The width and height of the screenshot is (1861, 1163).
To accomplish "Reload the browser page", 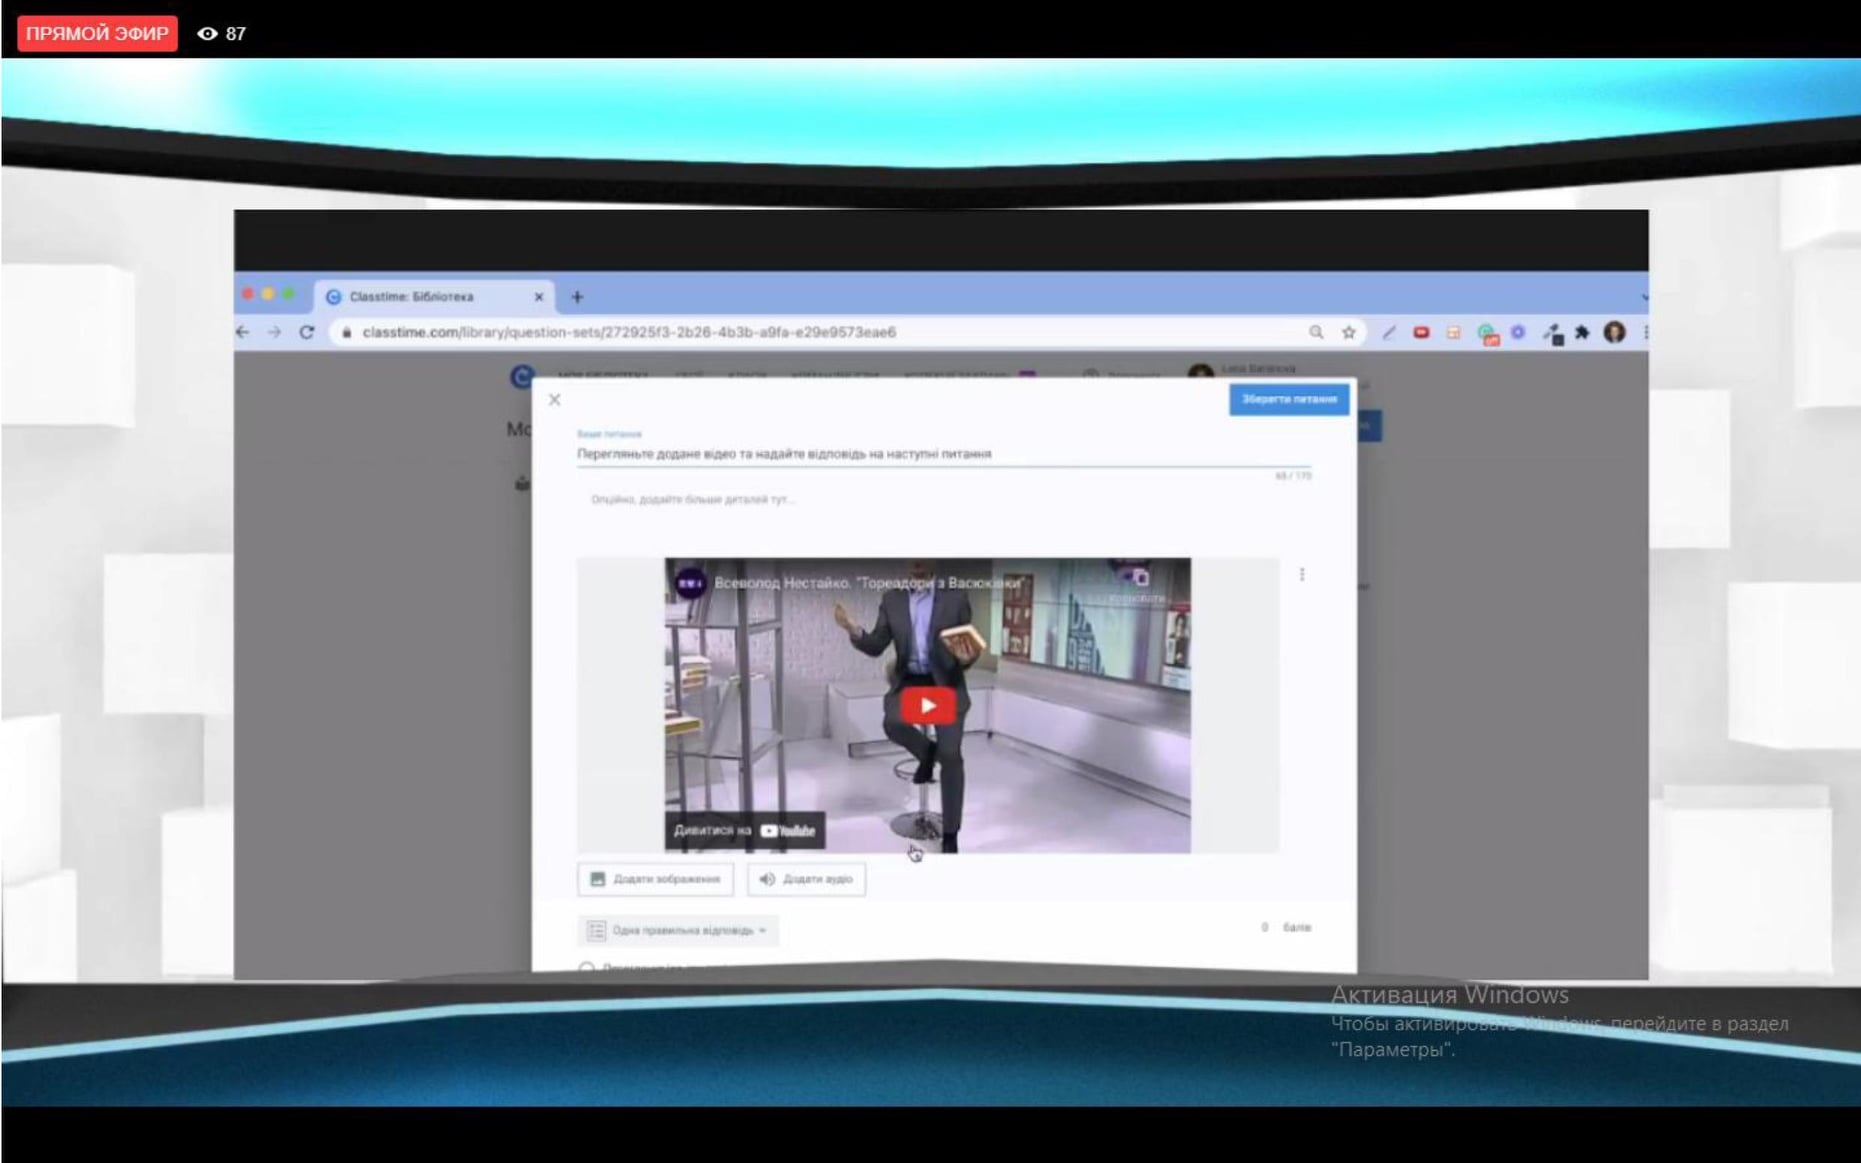I will click(307, 332).
